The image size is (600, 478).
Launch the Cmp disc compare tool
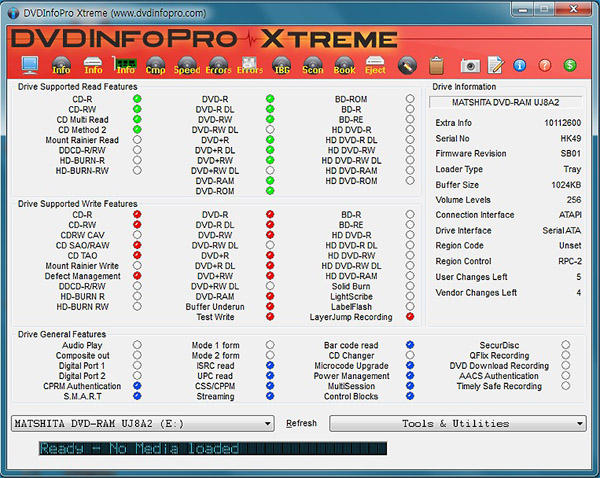pos(155,65)
